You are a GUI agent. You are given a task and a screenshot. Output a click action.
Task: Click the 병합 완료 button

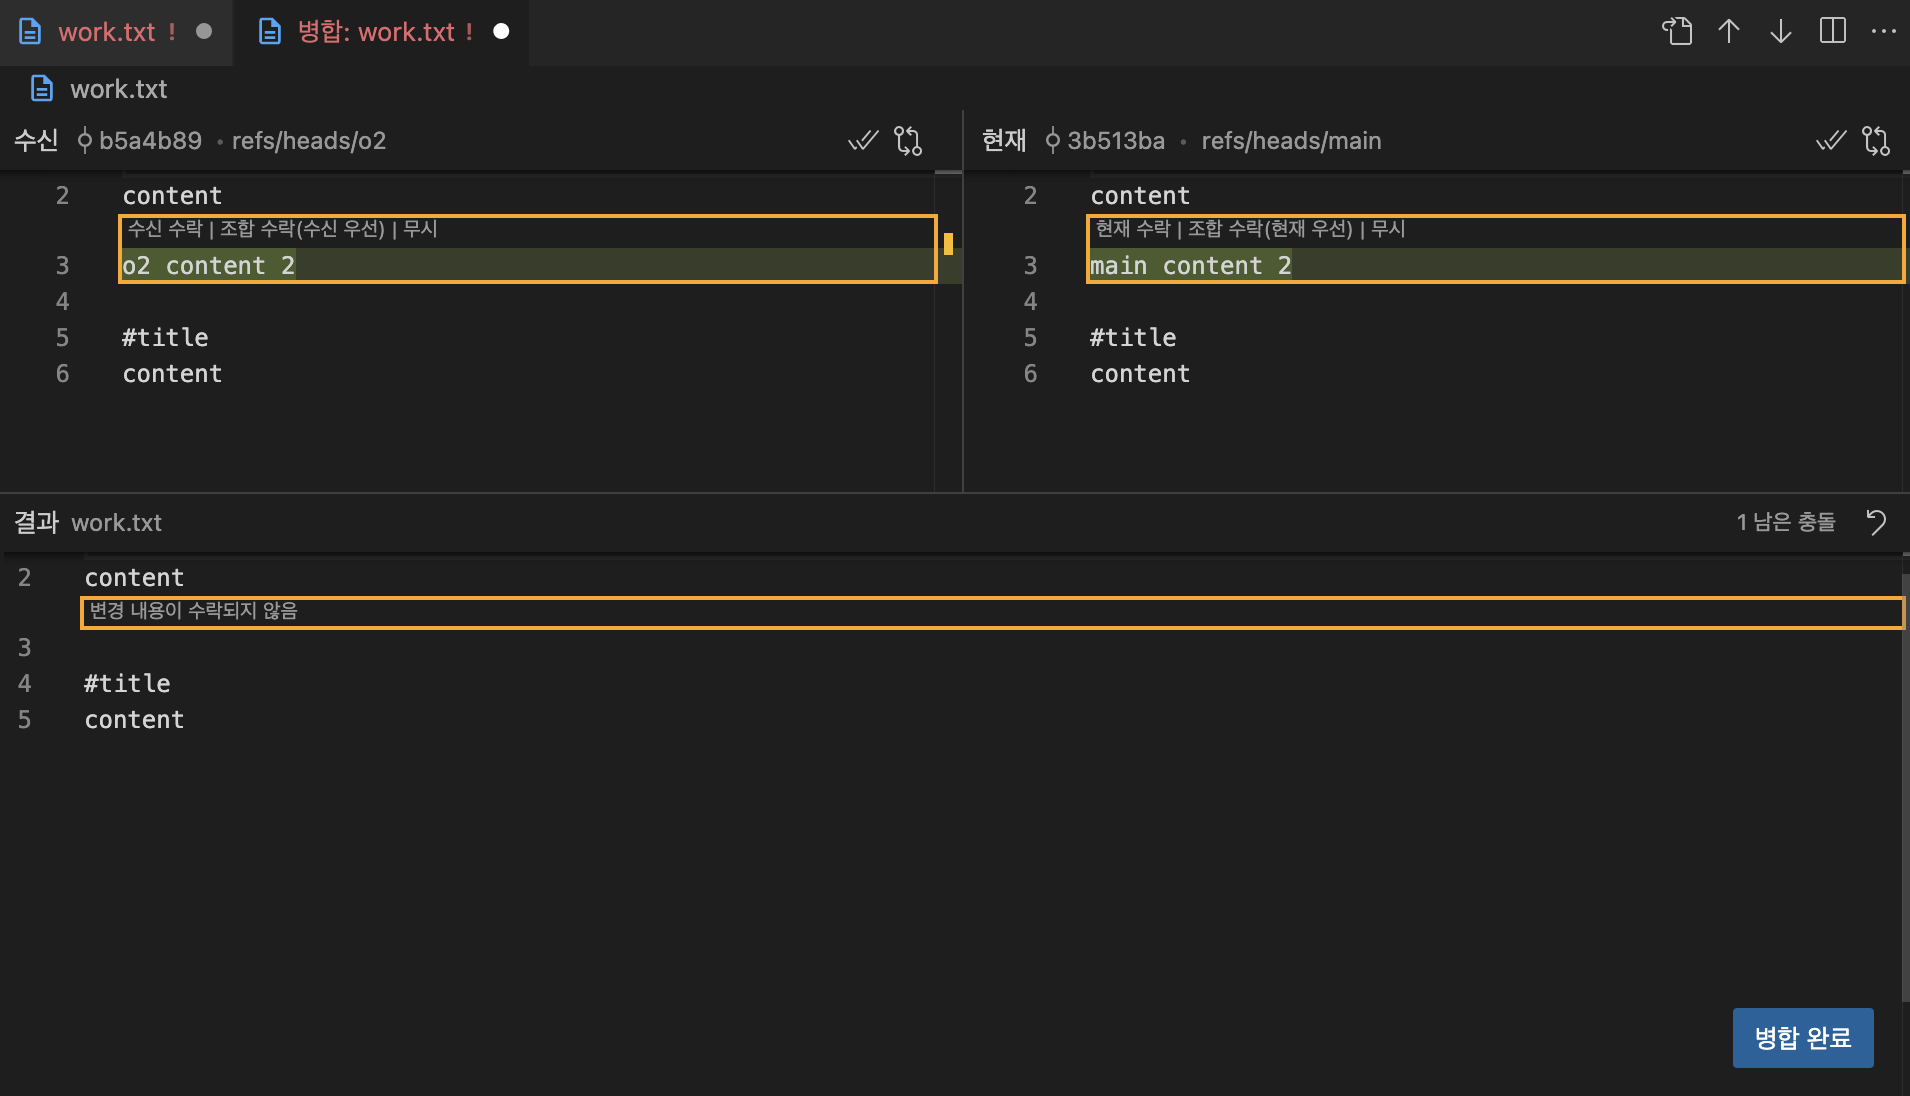pyautogui.click(x=1803, y=1038)
